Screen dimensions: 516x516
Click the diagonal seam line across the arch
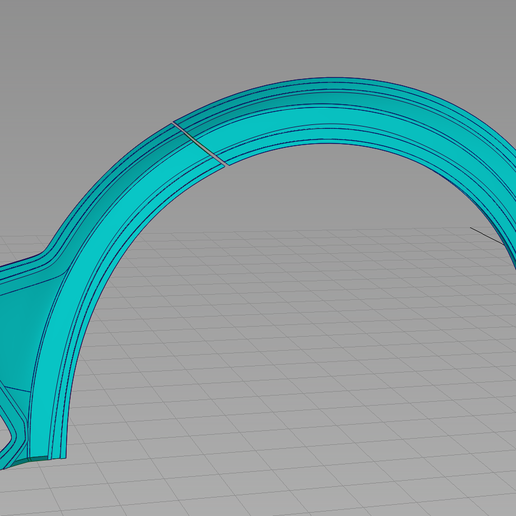point(200,144)
